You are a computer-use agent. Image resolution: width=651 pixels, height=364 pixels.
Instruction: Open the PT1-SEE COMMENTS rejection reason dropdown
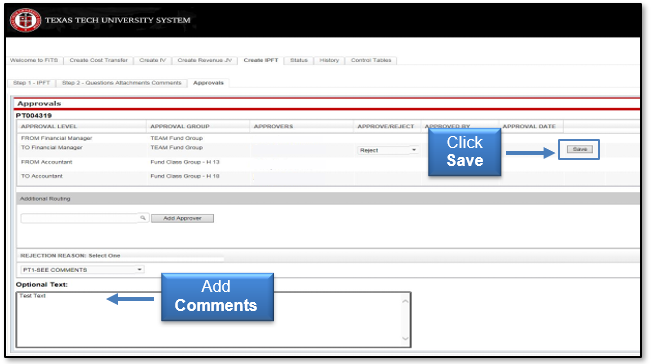(x=82, y=270)
